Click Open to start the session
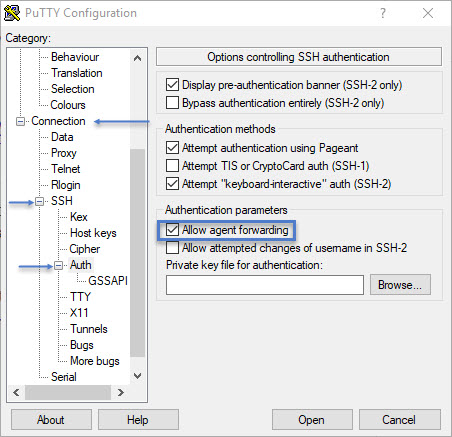Viewport: 452px width, 437px height. tap(312, 420)
